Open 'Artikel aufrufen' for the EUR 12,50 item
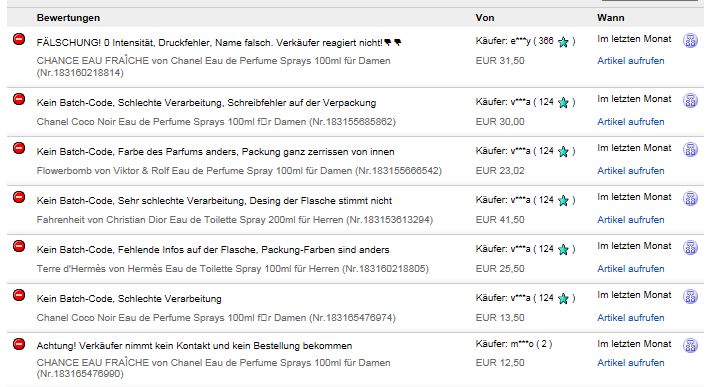Screen dimensions: 718x387 [631, 363]
